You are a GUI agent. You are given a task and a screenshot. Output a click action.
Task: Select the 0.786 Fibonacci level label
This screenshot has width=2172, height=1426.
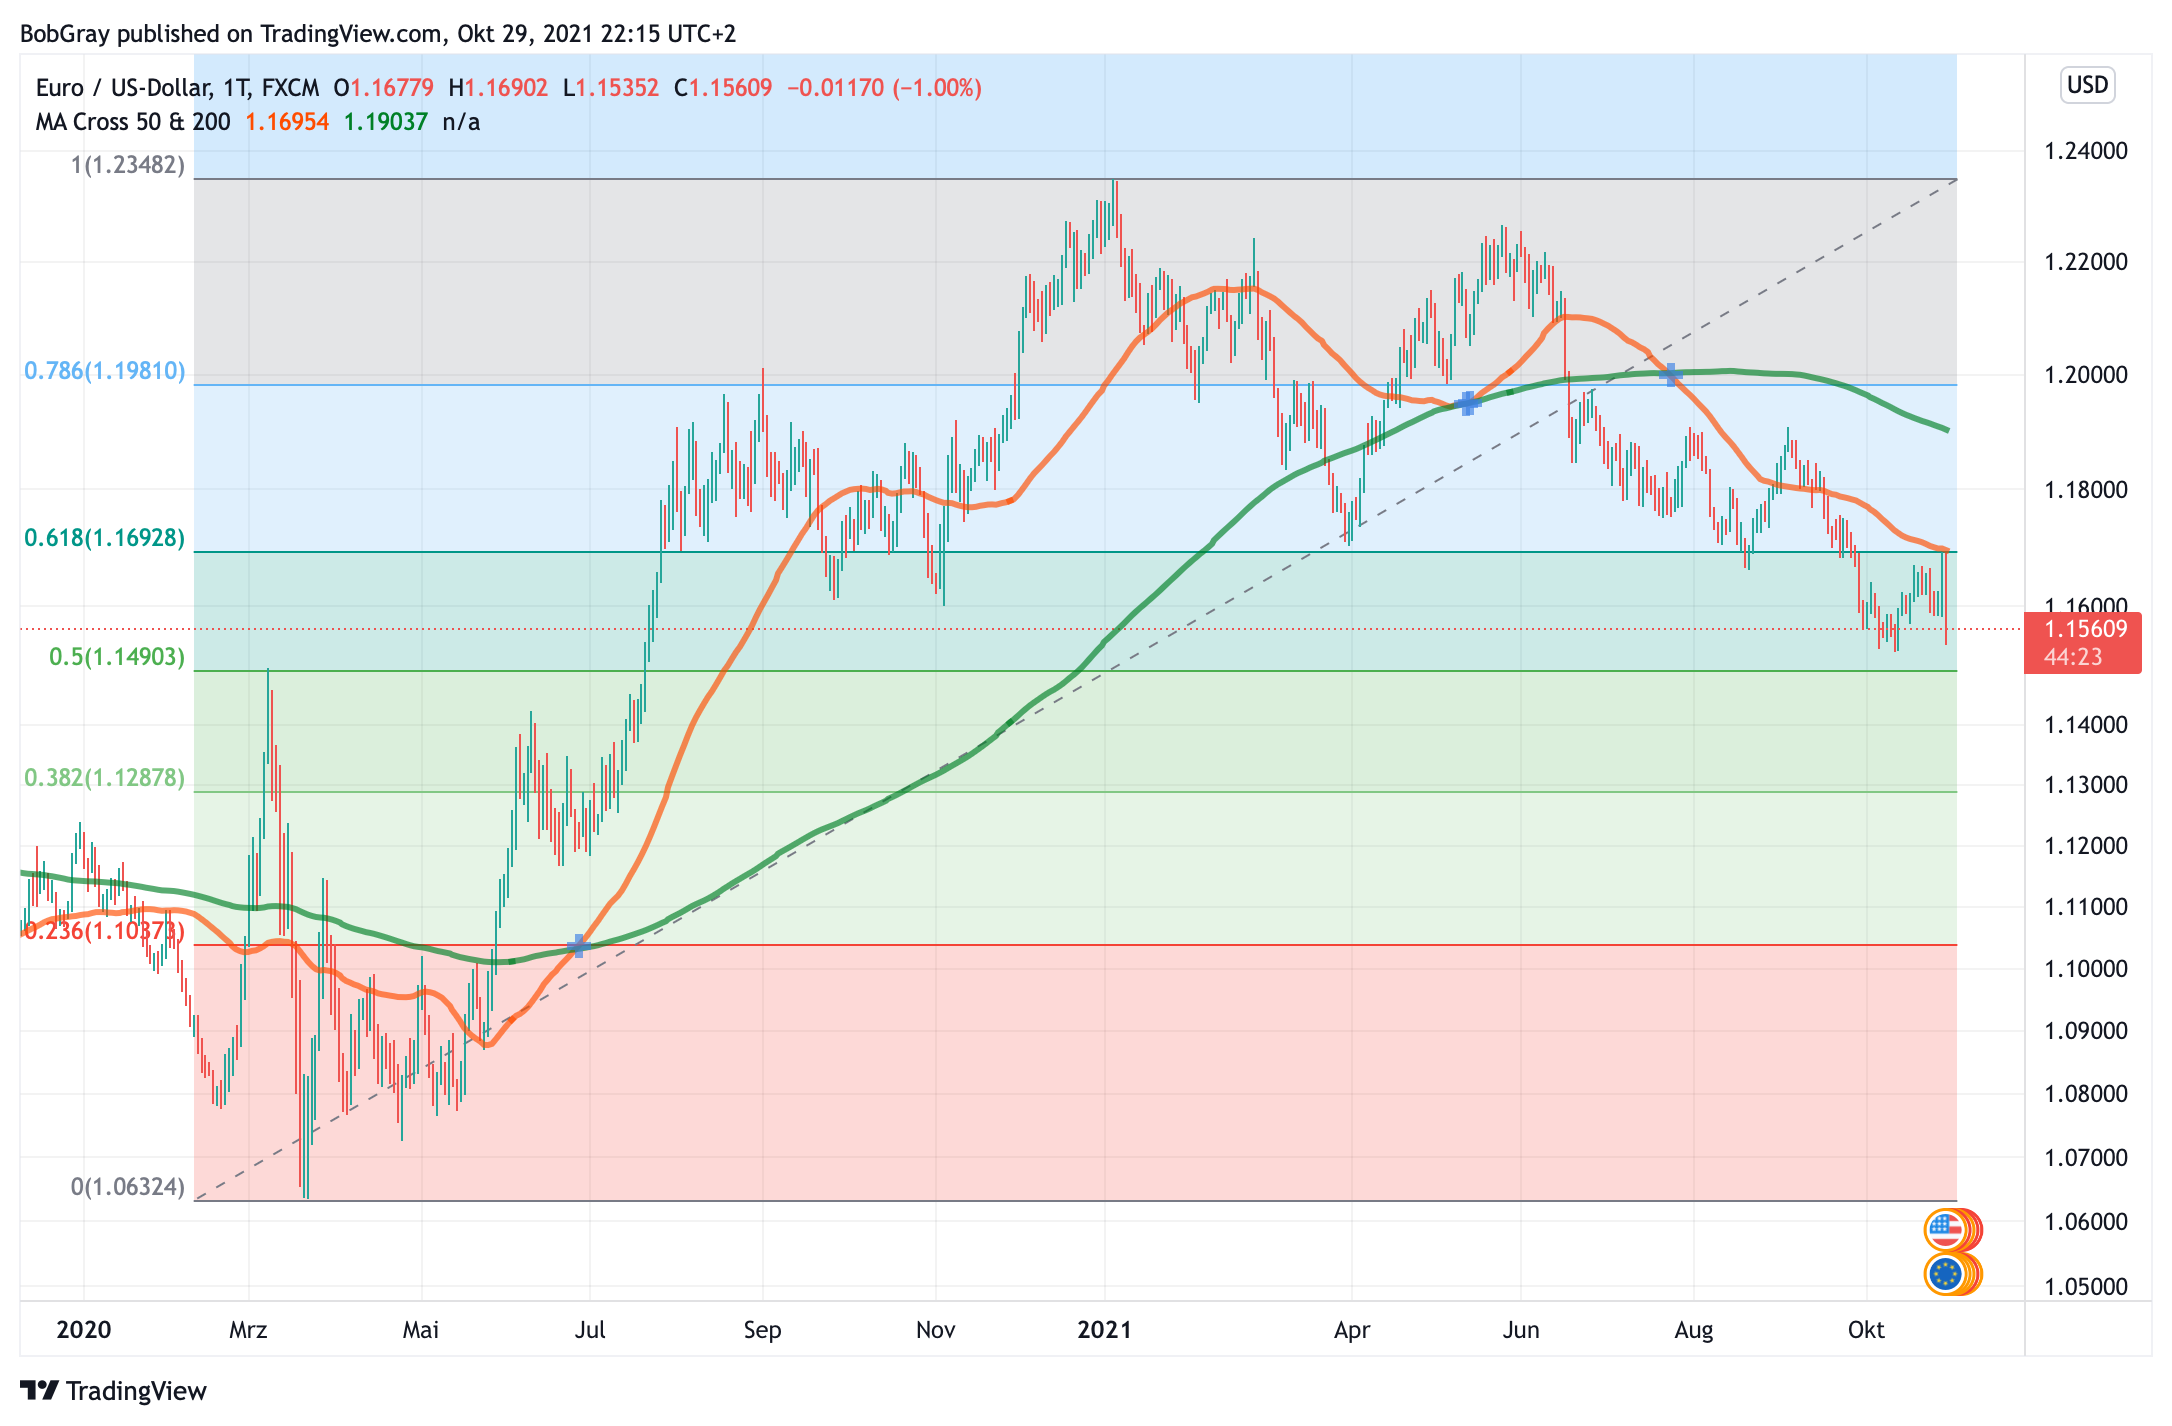pos(105,371)
